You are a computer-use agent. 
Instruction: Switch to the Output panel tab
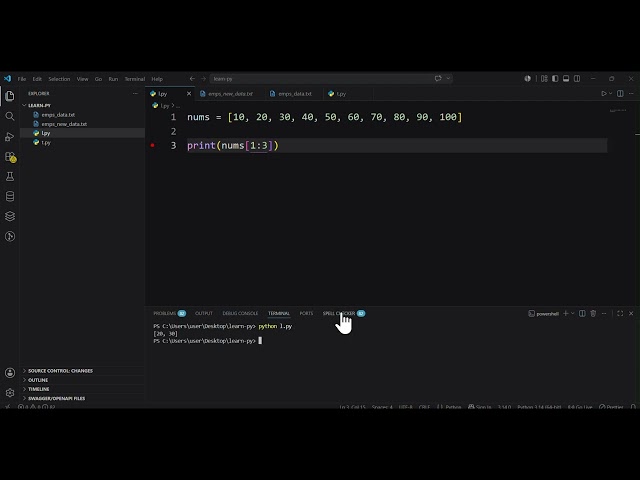(204, 313)
